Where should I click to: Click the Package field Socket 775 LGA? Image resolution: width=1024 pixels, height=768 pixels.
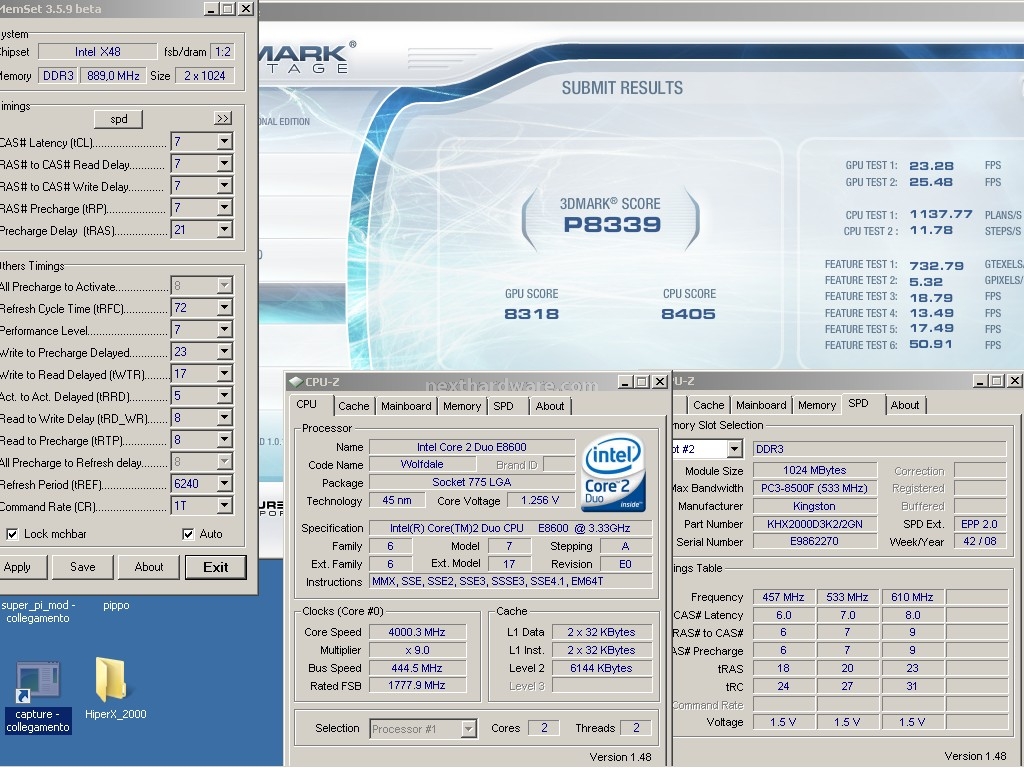472,482
